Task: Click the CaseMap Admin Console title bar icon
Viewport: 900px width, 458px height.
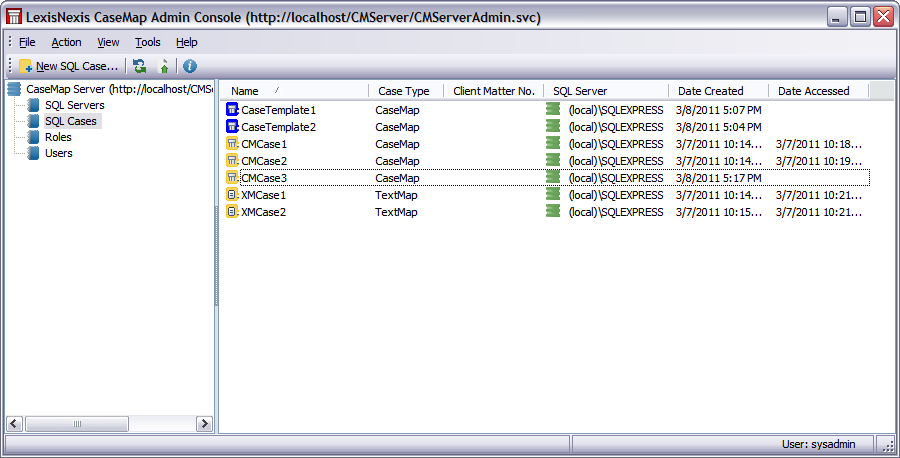Action: pos(14,17)
